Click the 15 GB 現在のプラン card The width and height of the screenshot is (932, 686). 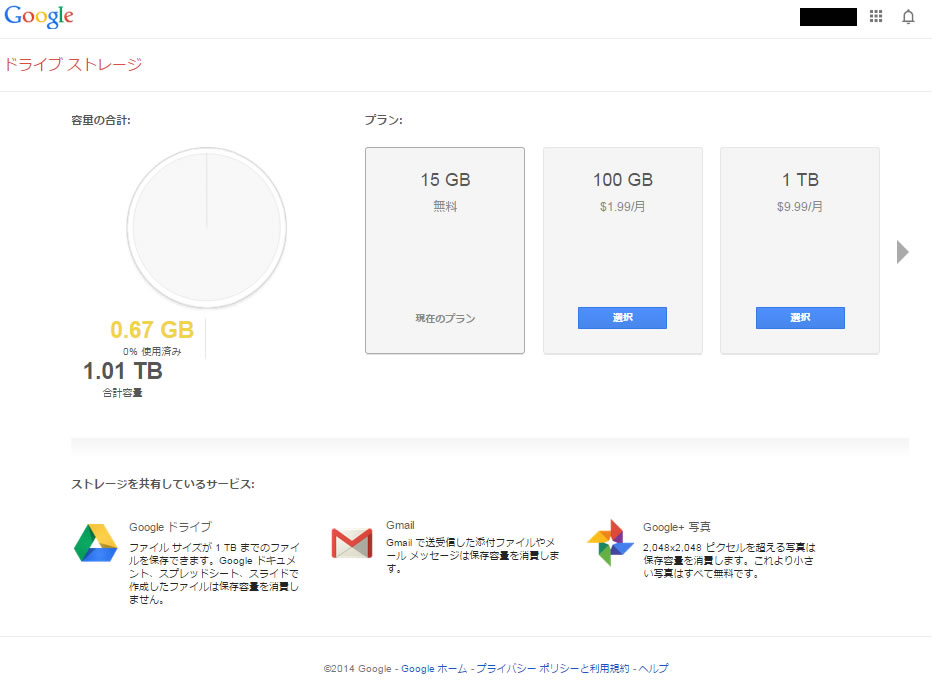[x=444, y=250]
